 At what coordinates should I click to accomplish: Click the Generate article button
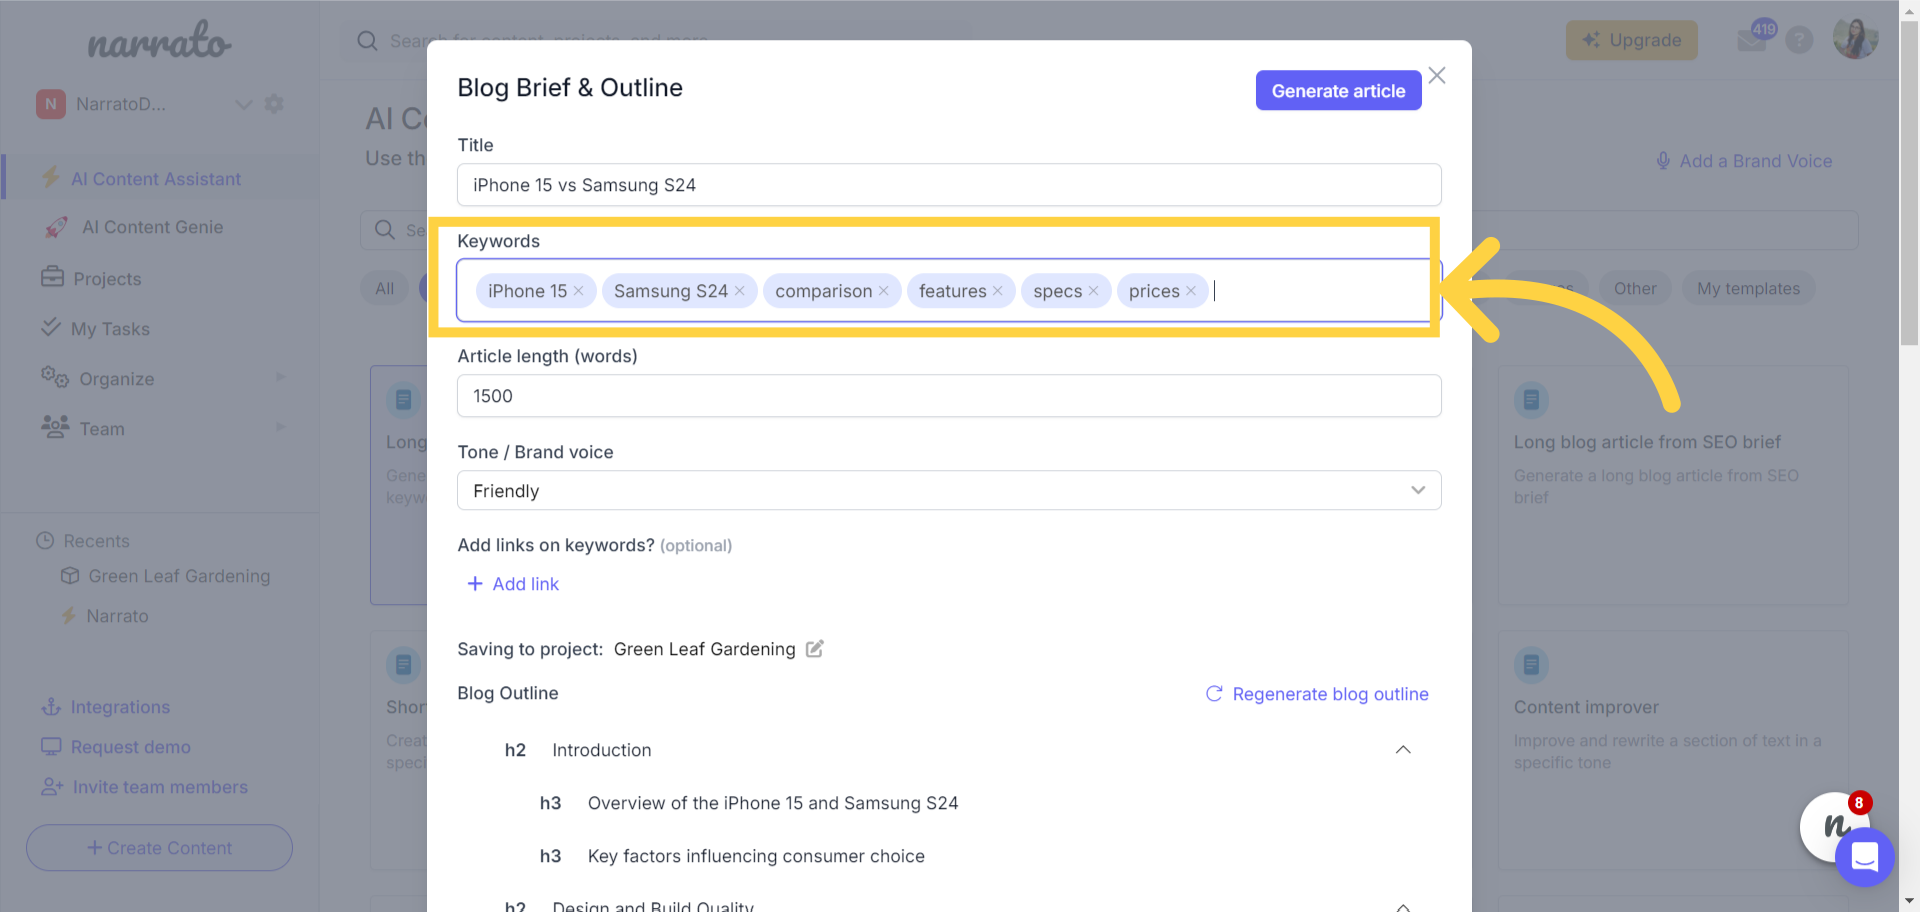tap(1338, 90)
